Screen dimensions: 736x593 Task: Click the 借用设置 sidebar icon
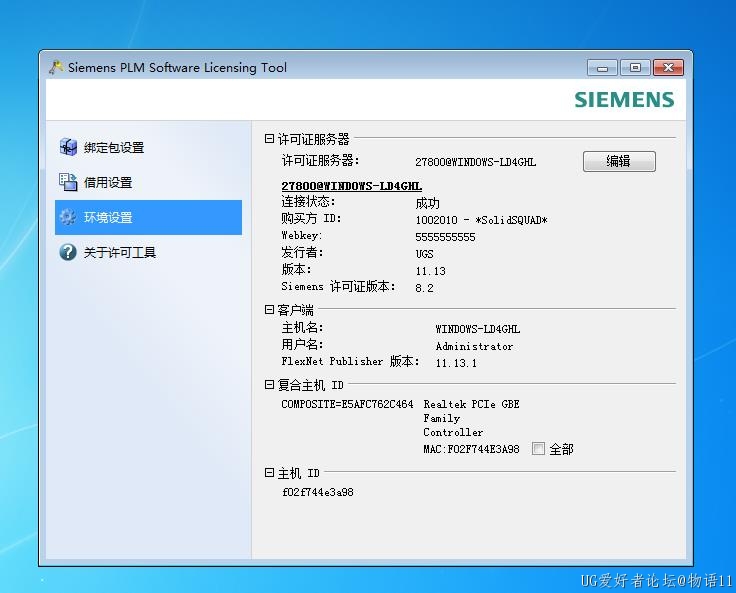(68, 182)
